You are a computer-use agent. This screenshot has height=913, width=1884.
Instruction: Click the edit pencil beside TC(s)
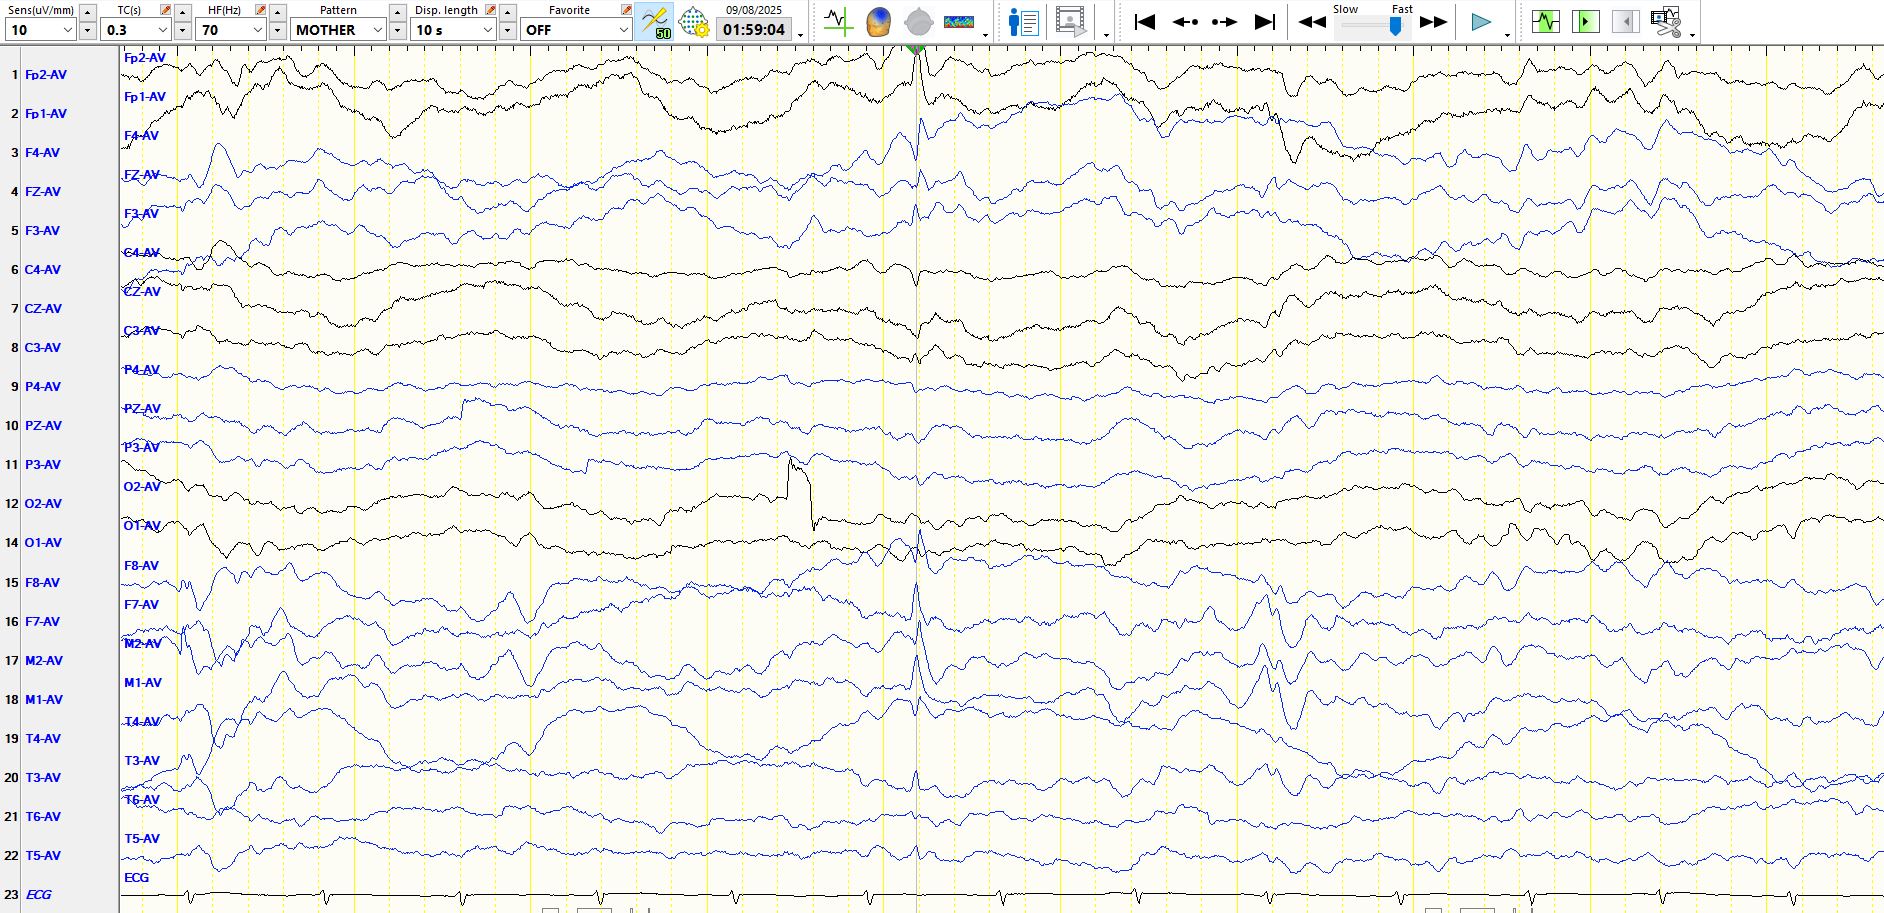166,10
